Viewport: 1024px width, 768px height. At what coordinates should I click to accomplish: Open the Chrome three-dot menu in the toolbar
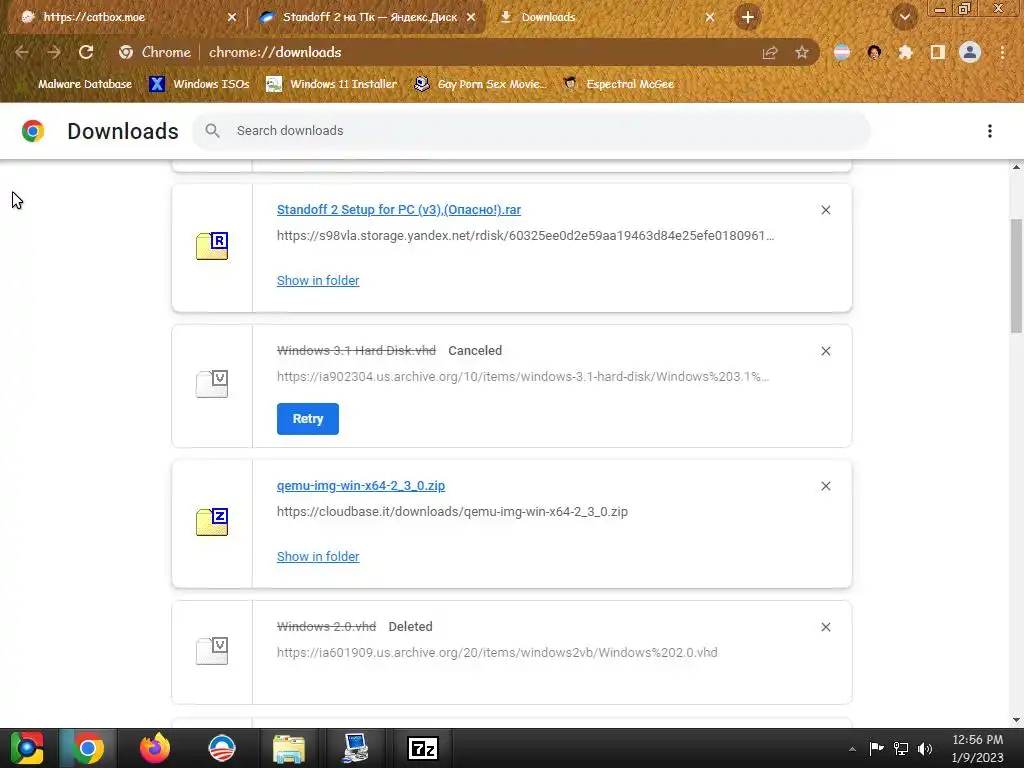point(1002,52)
